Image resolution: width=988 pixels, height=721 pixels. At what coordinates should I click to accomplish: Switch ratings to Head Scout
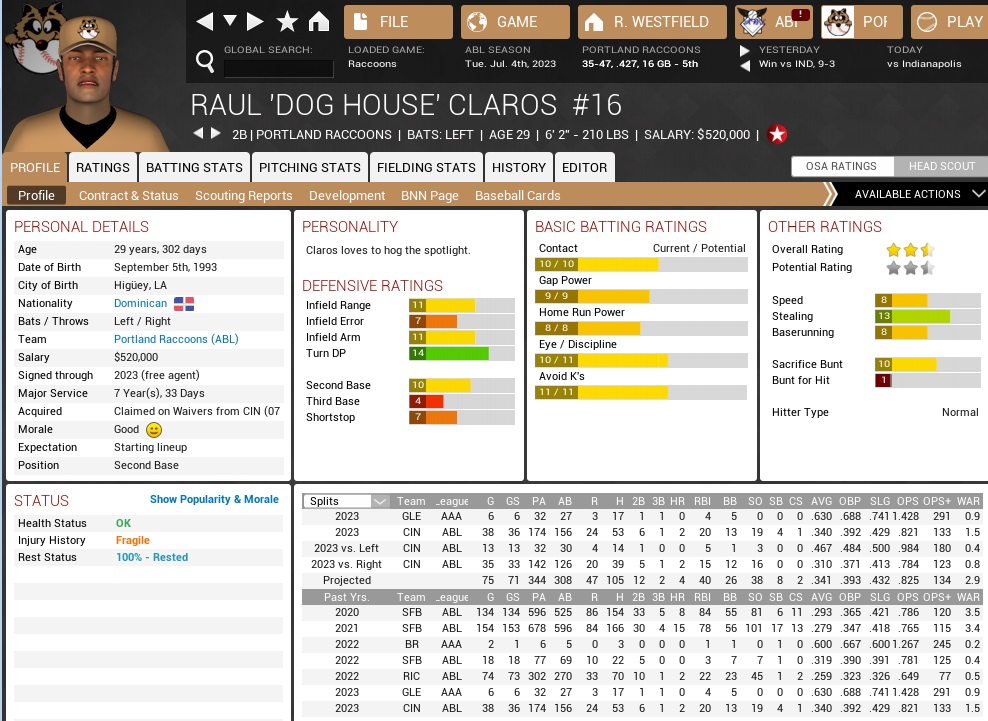coord(935,166)
